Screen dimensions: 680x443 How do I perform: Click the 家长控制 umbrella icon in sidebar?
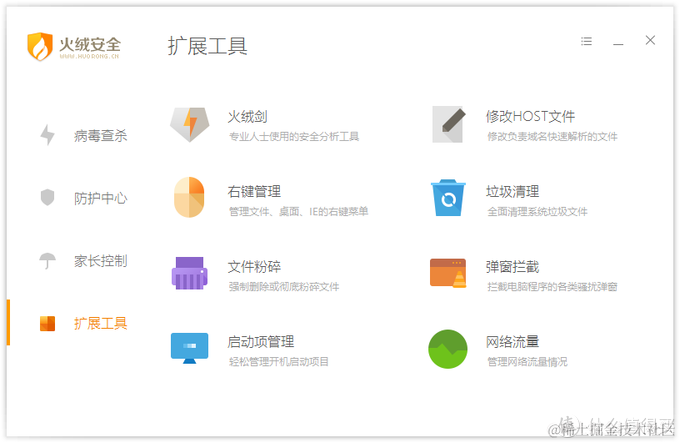click(x=47, y=261)
